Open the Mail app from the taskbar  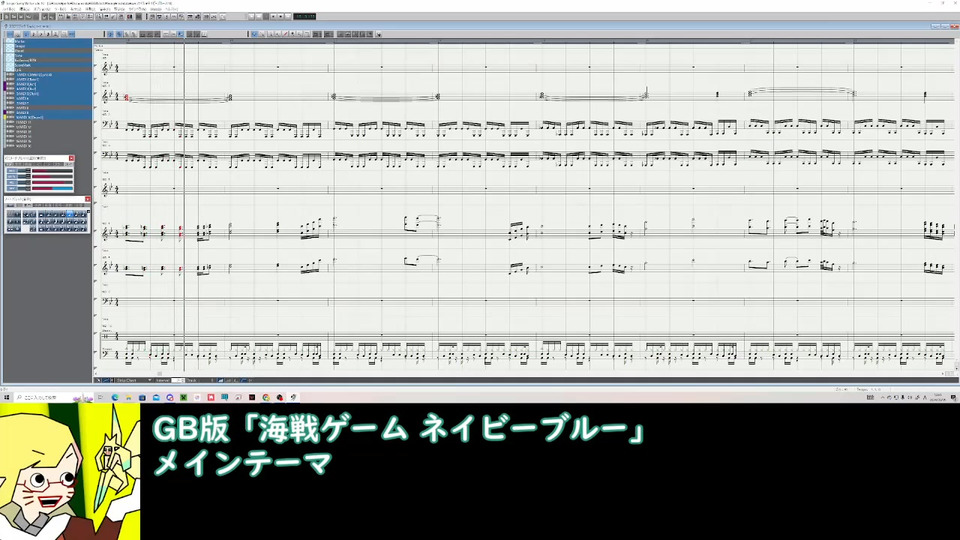[156, 397]
